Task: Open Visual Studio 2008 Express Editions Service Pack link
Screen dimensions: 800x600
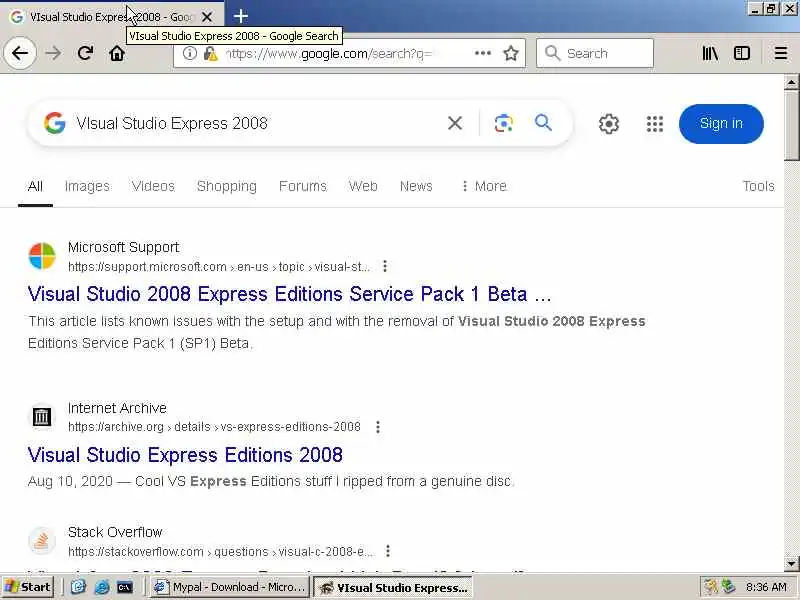Action: (x=289, y=294)
